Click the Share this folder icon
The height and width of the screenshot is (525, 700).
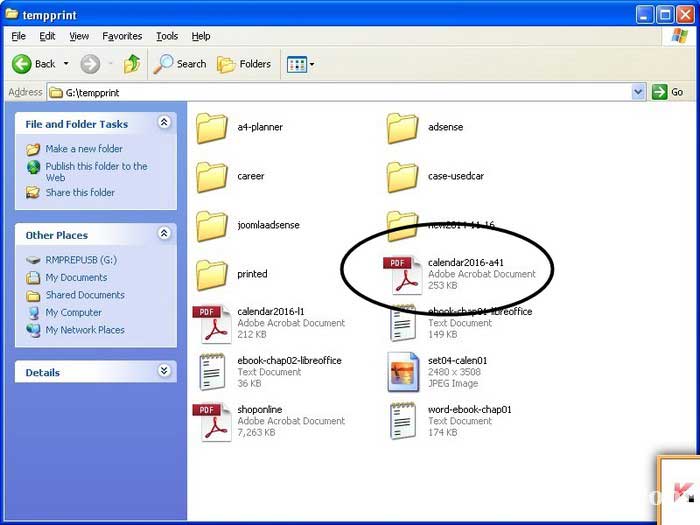pos(33,192)
